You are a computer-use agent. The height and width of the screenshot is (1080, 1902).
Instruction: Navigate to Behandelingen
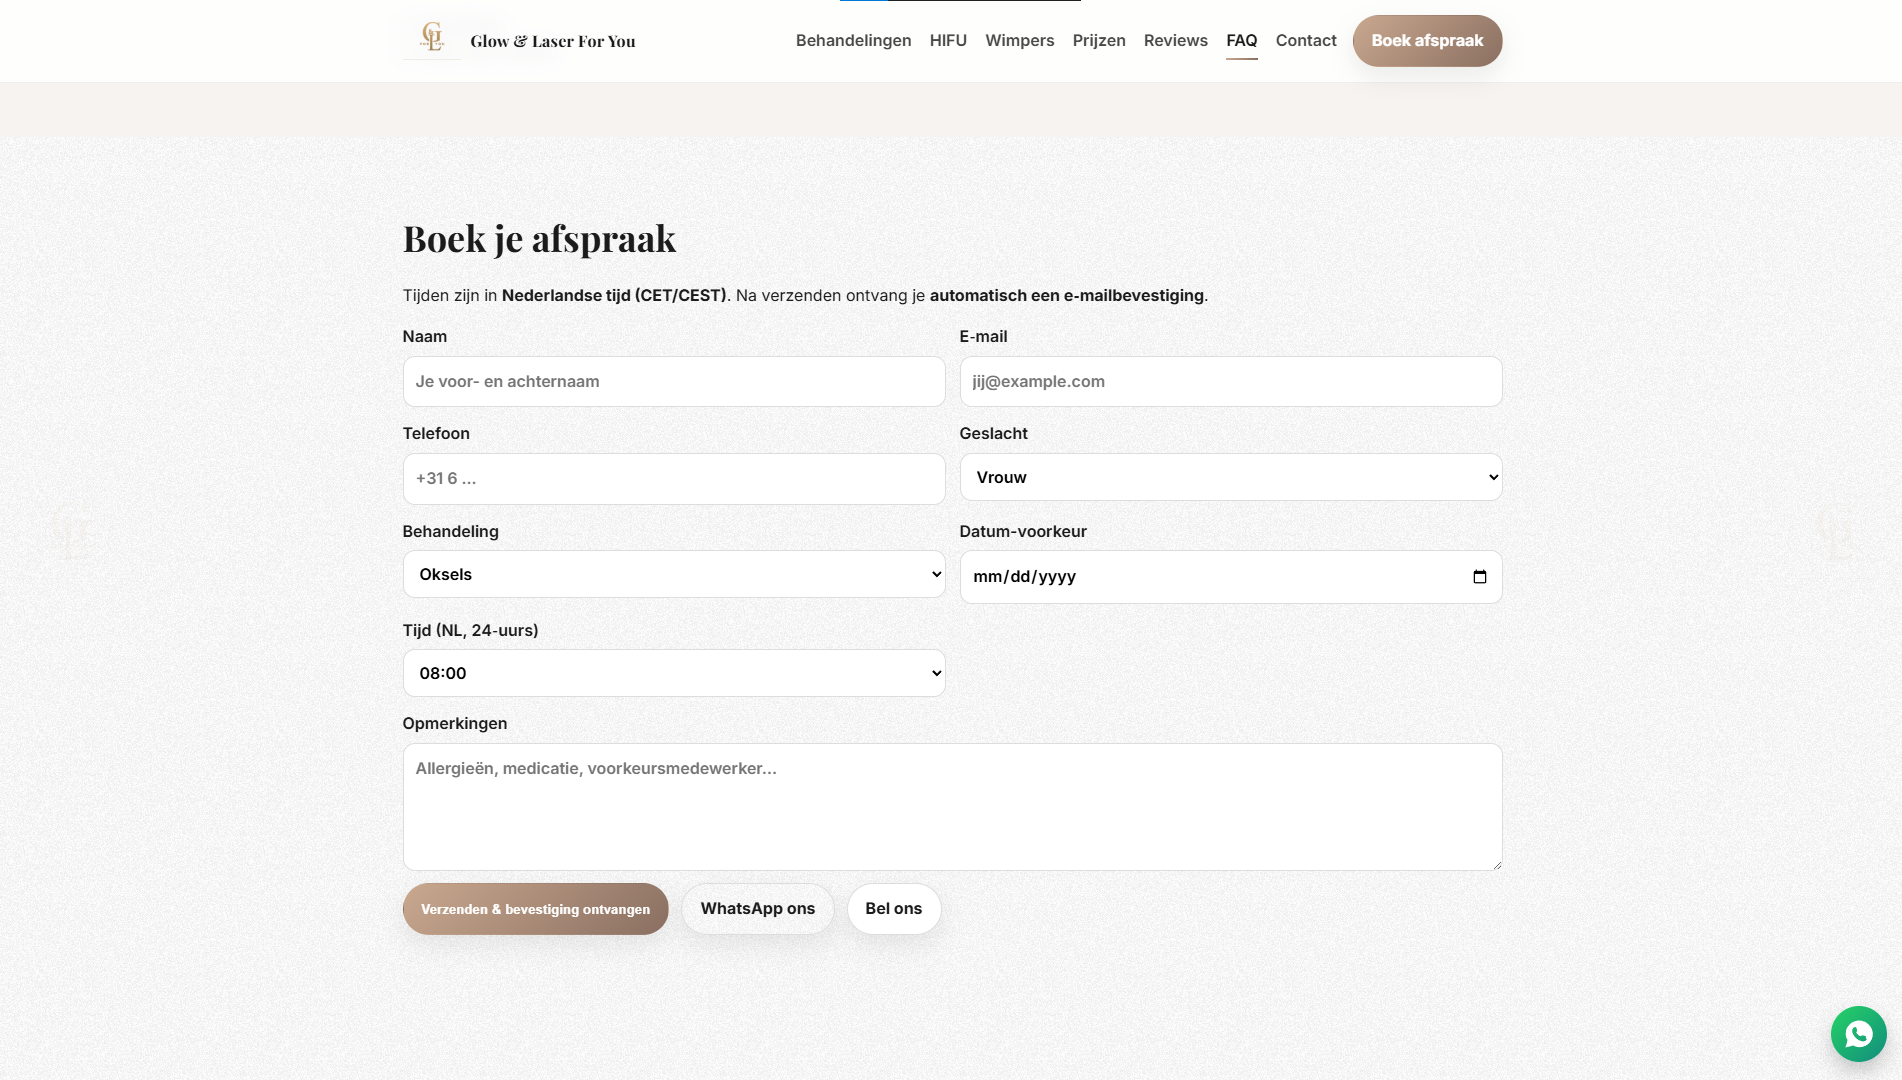(x=852, y=40)
